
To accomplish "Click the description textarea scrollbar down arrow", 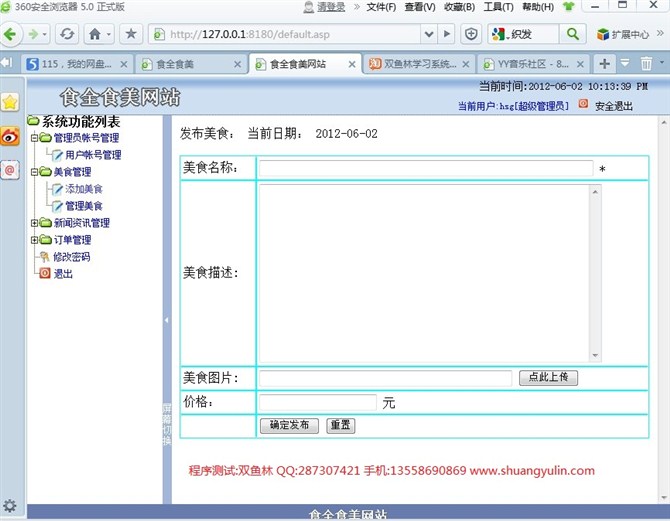I will pyautogui.click(x=595, y=356).
